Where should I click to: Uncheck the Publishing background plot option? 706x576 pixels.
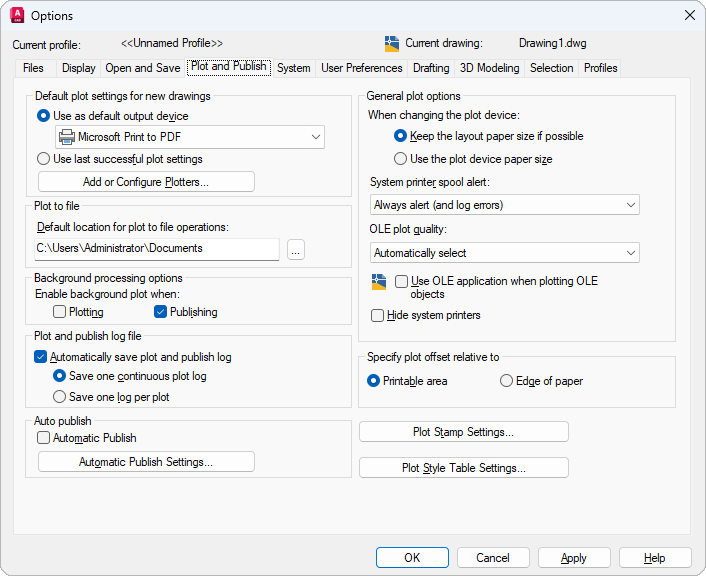pos(160,312)
